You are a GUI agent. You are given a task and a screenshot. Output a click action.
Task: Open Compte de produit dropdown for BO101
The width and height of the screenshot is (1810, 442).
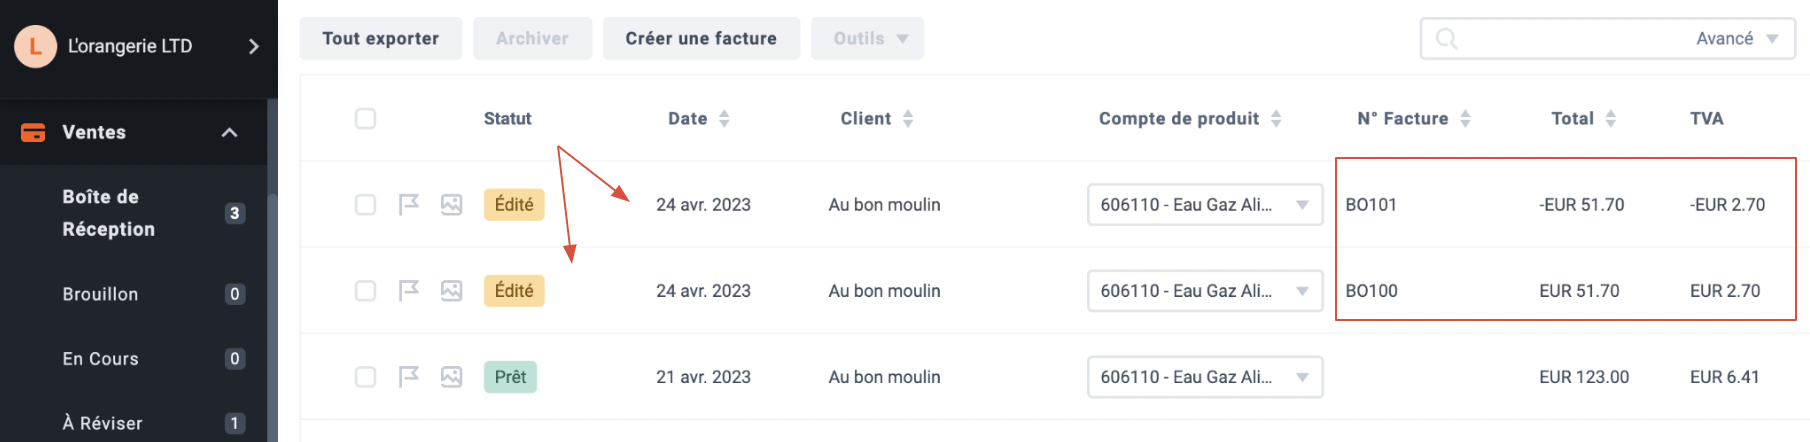(x=1205, y=205)
